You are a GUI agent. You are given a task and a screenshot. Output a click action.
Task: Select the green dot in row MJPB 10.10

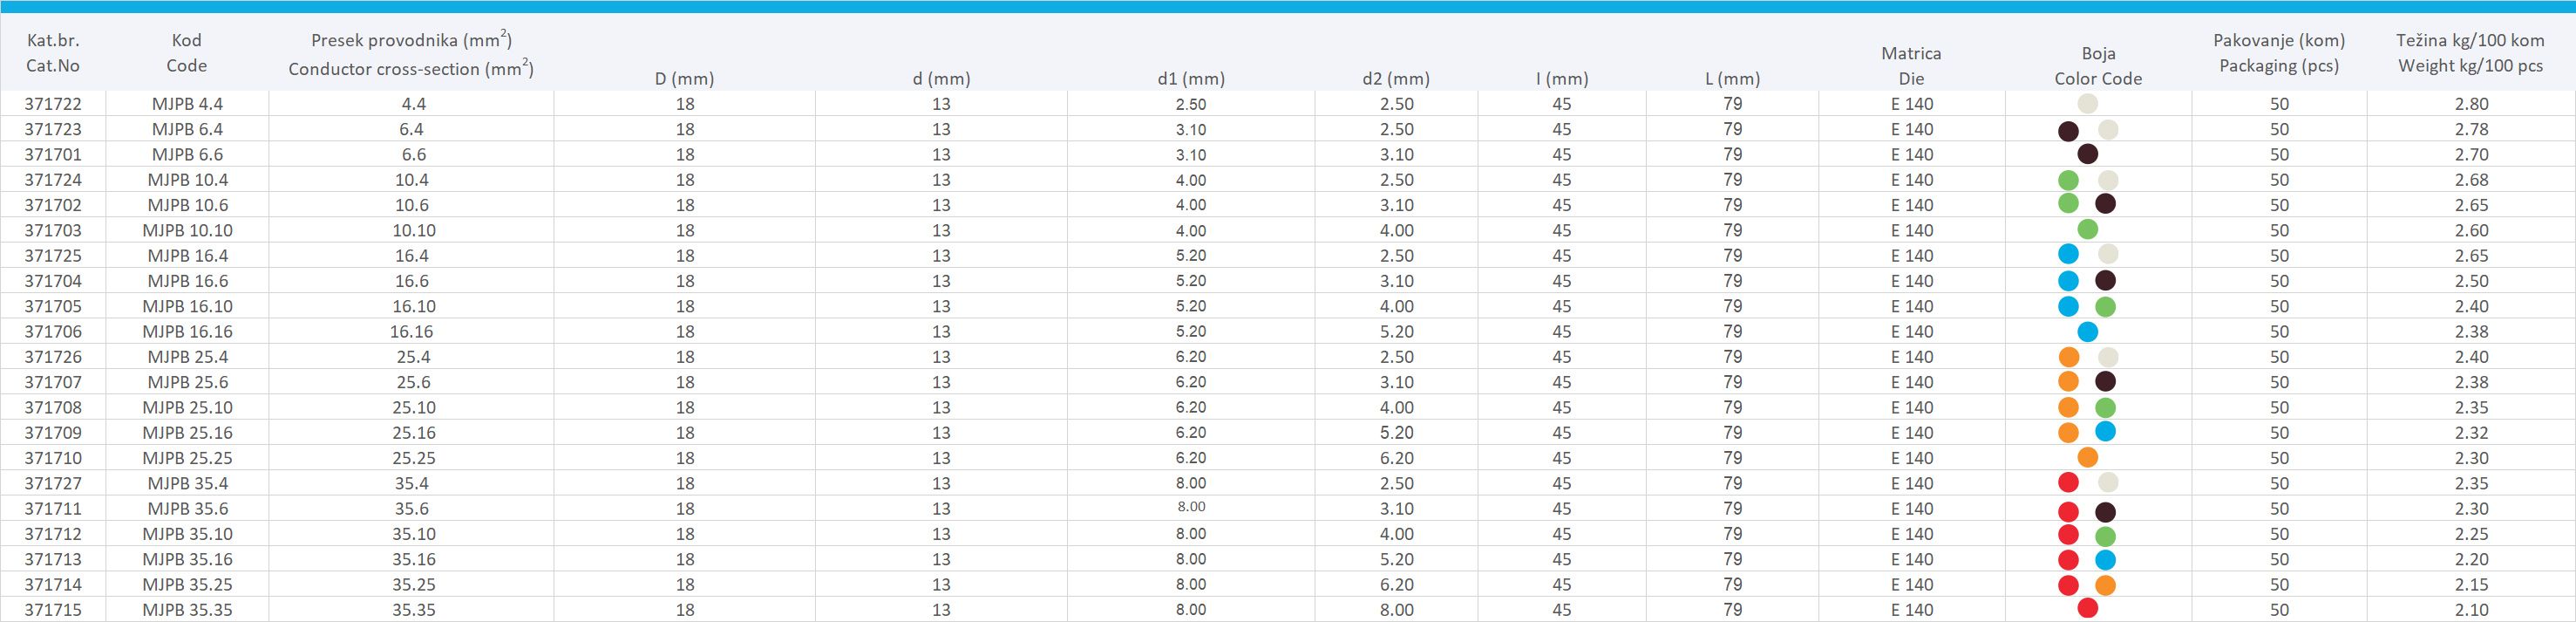click(x=2087, y=230)
